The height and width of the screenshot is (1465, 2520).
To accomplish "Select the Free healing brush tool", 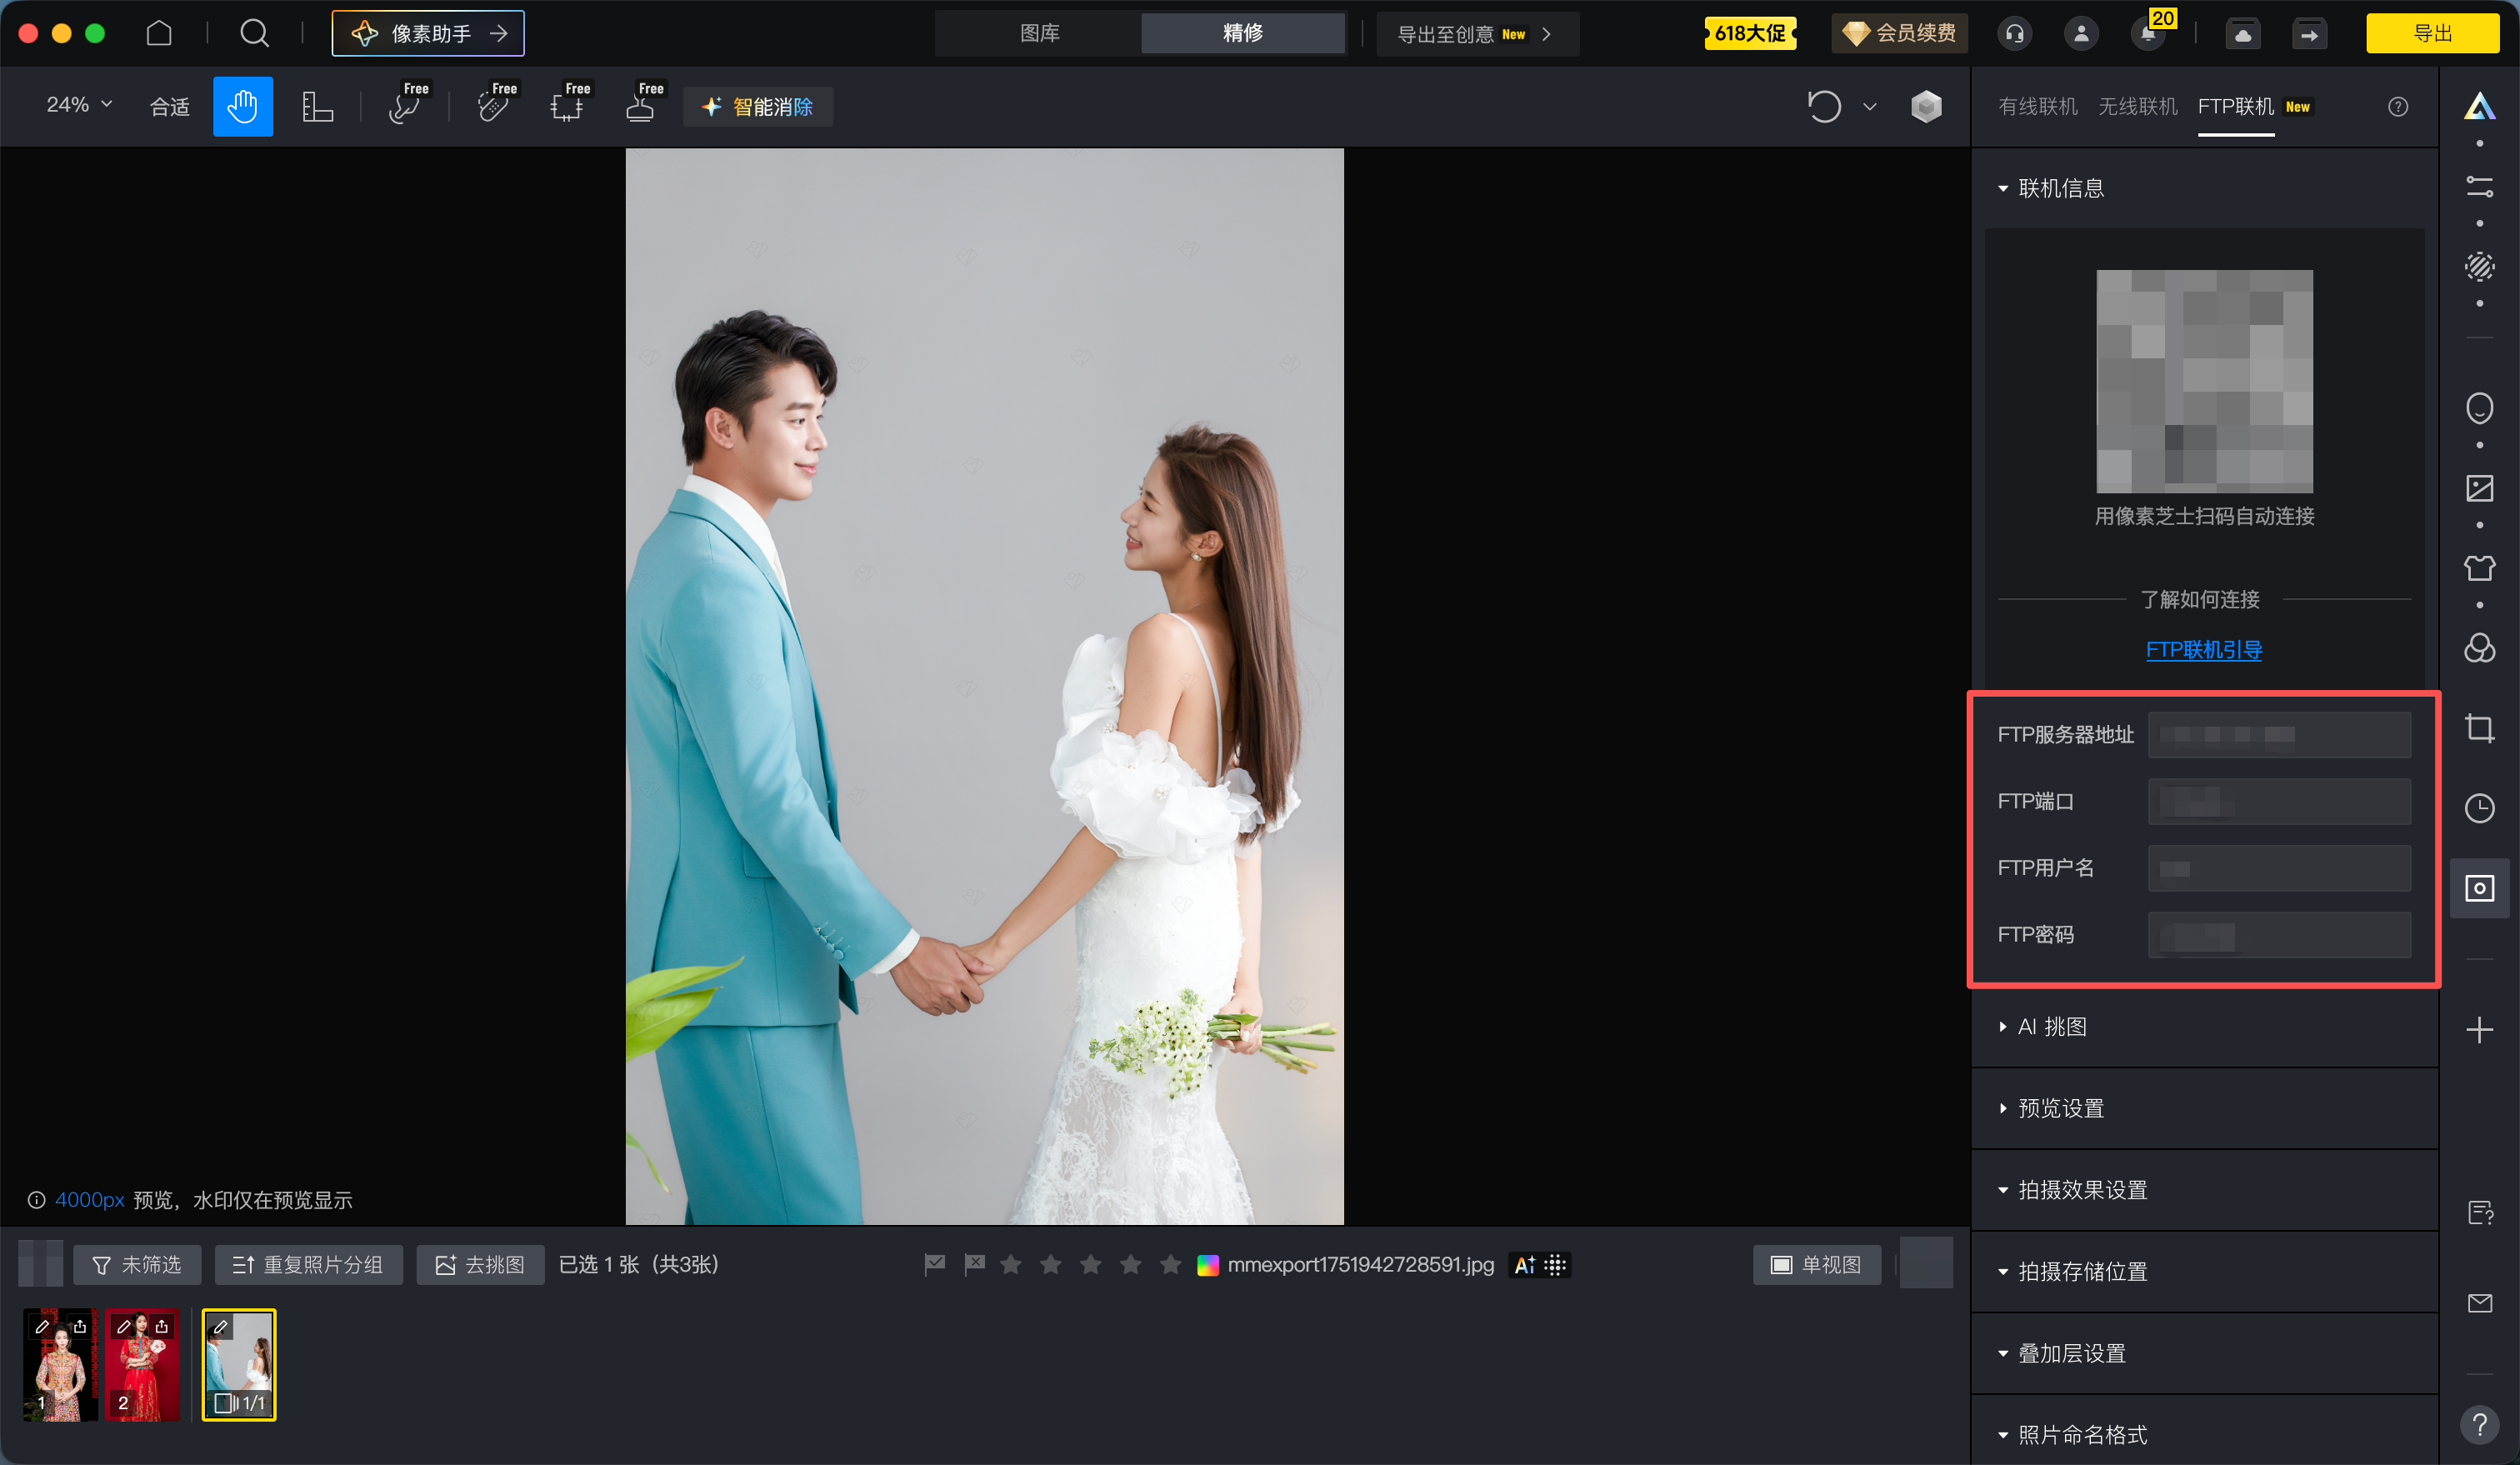I will 406,104.
